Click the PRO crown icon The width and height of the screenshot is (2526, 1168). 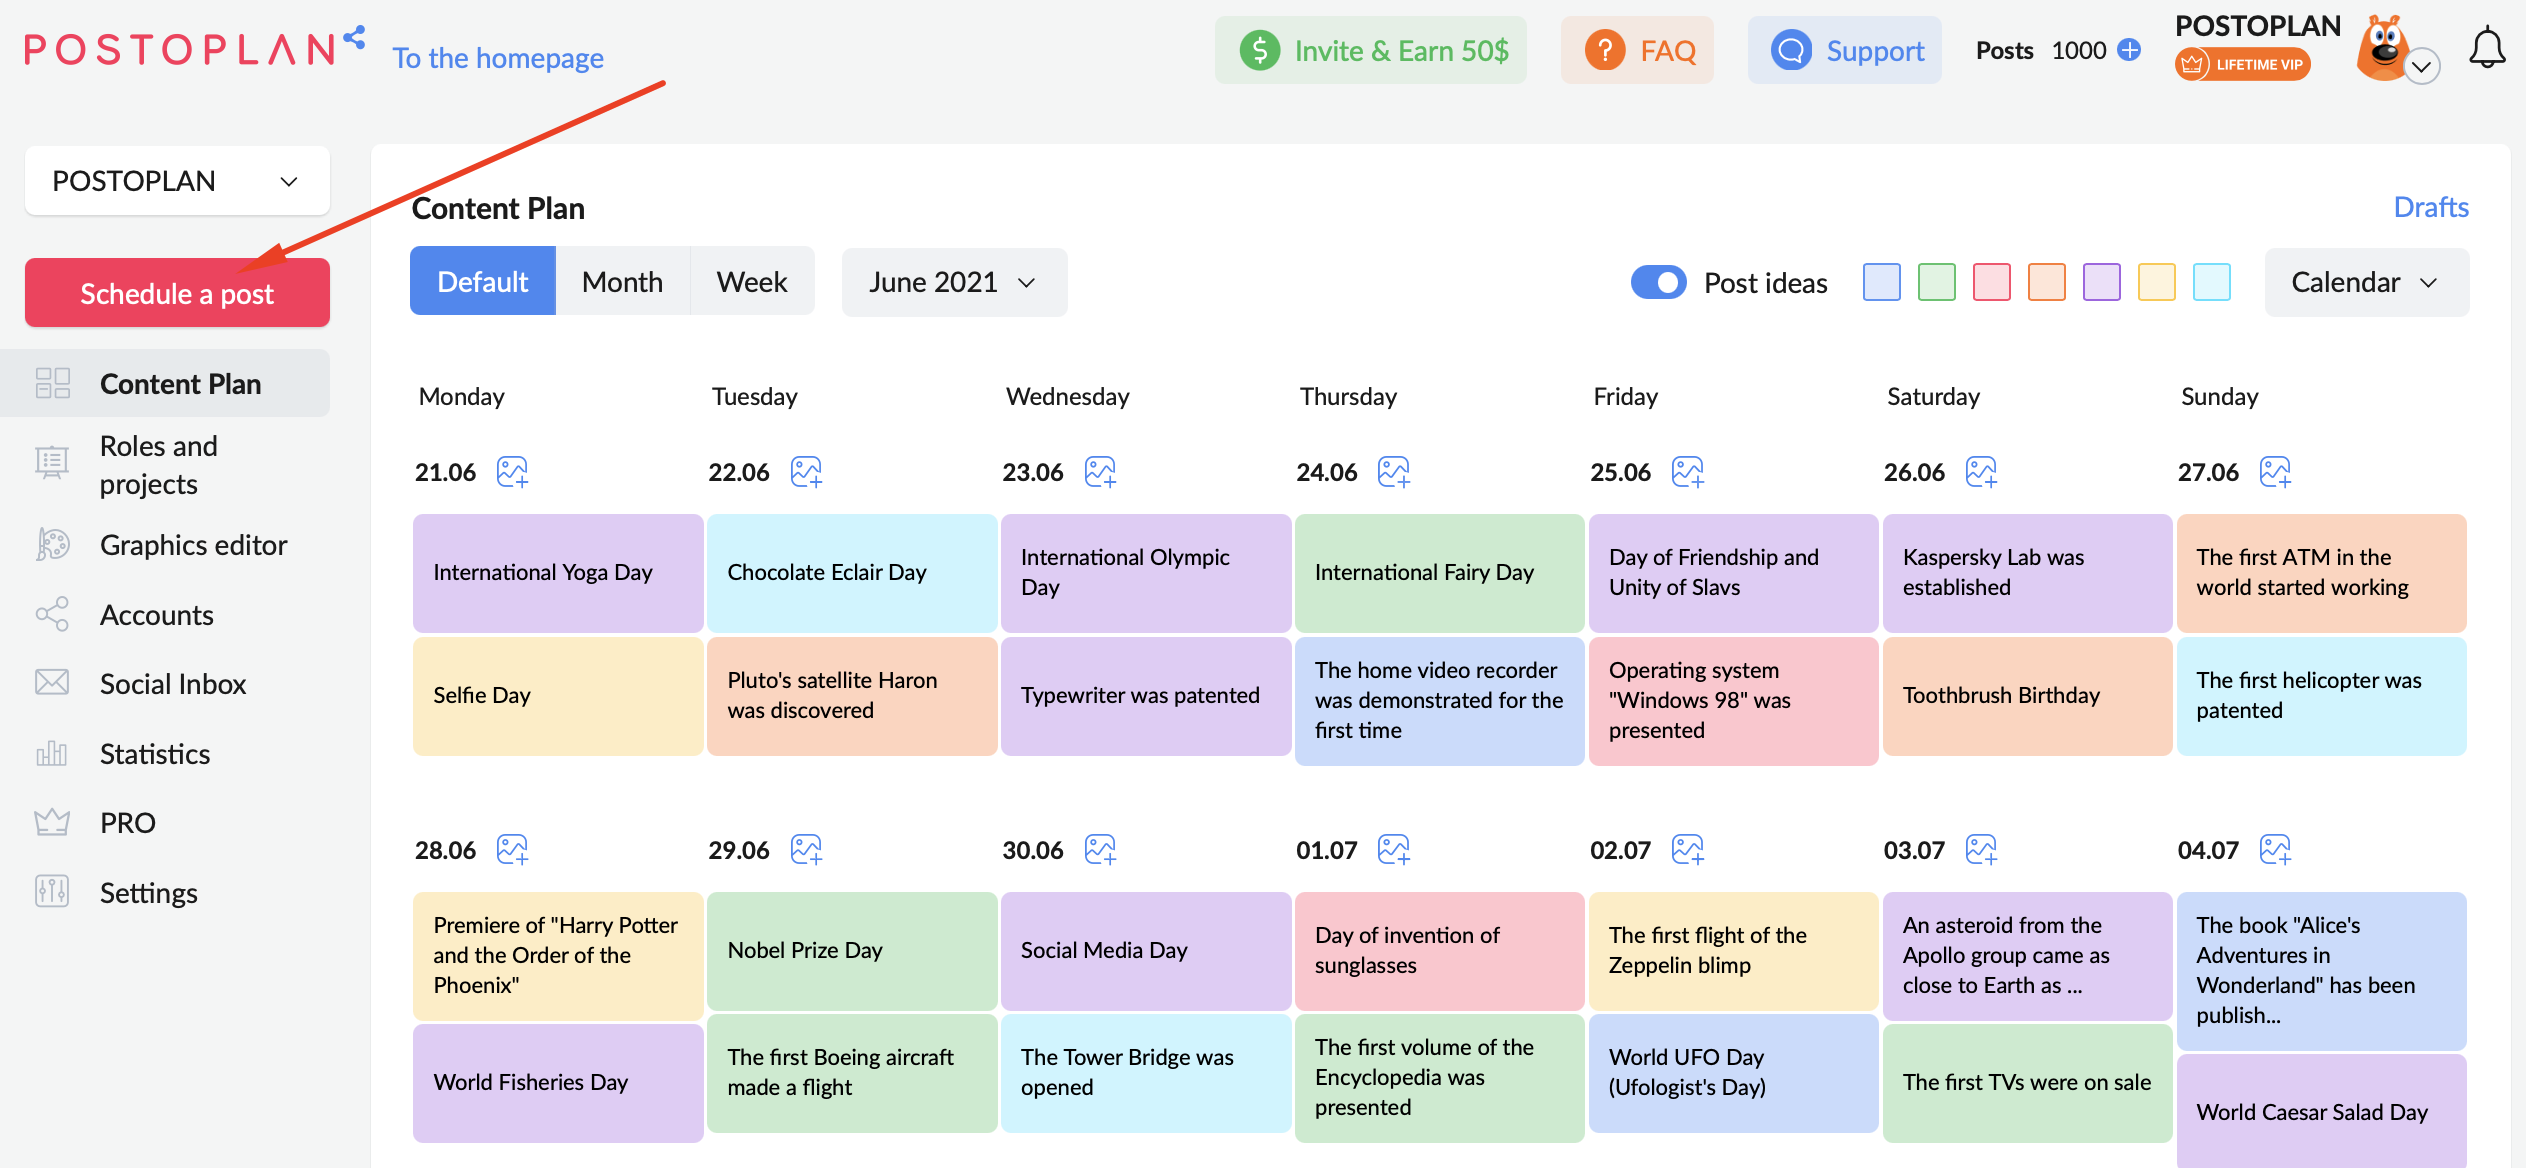52,822
